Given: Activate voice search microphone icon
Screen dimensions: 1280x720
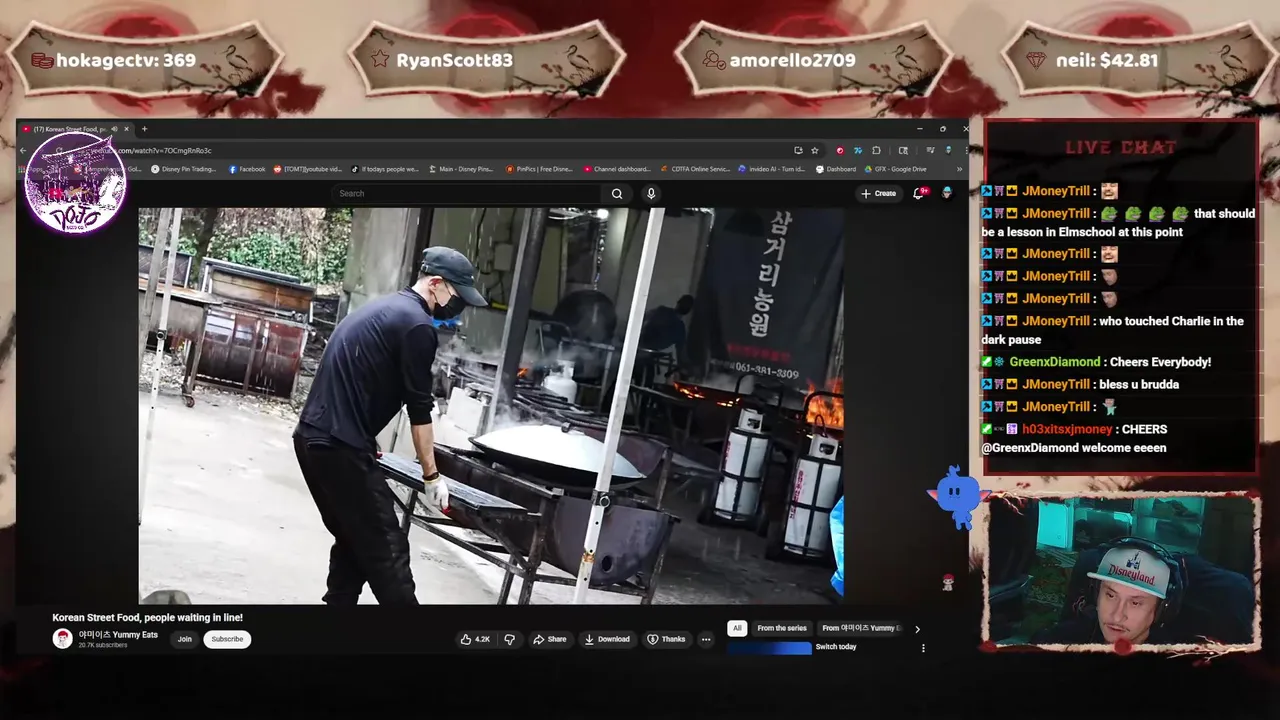Looking at the screenshot, I should click(651, 194).
